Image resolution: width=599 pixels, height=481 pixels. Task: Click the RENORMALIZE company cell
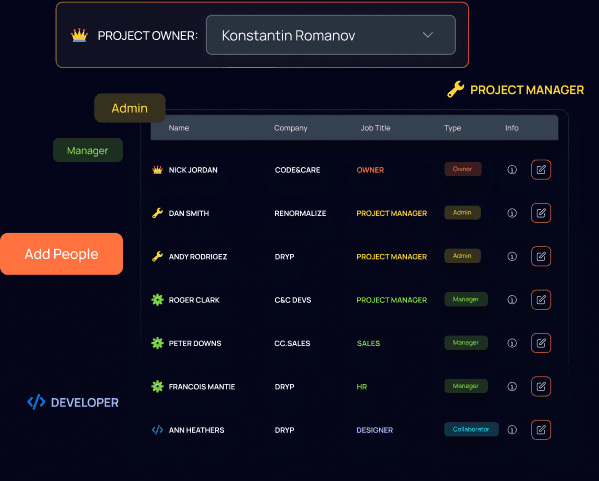300,213
